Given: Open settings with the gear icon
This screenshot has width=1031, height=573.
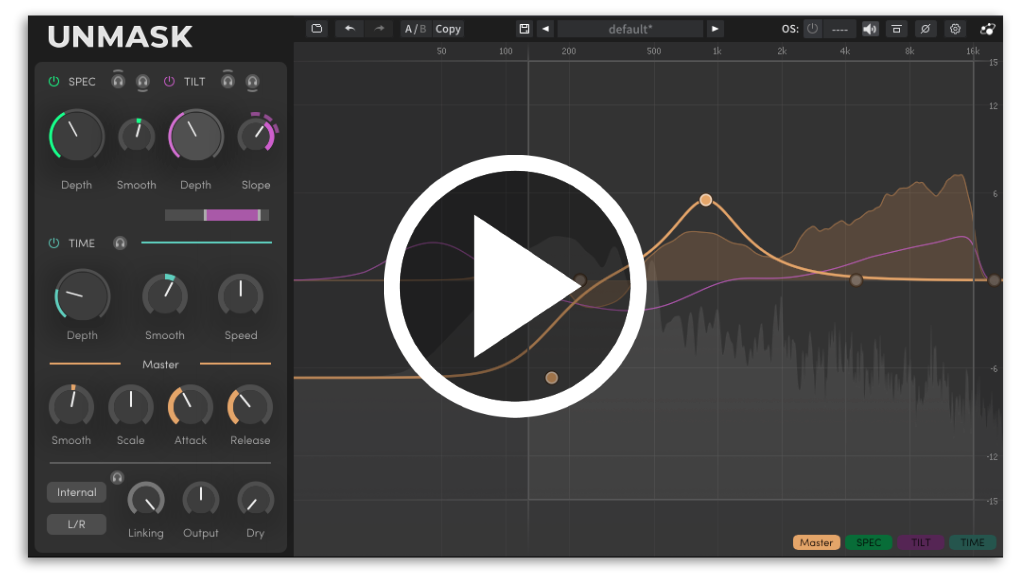Looking at the screenshot, I should tap(955, 29).
